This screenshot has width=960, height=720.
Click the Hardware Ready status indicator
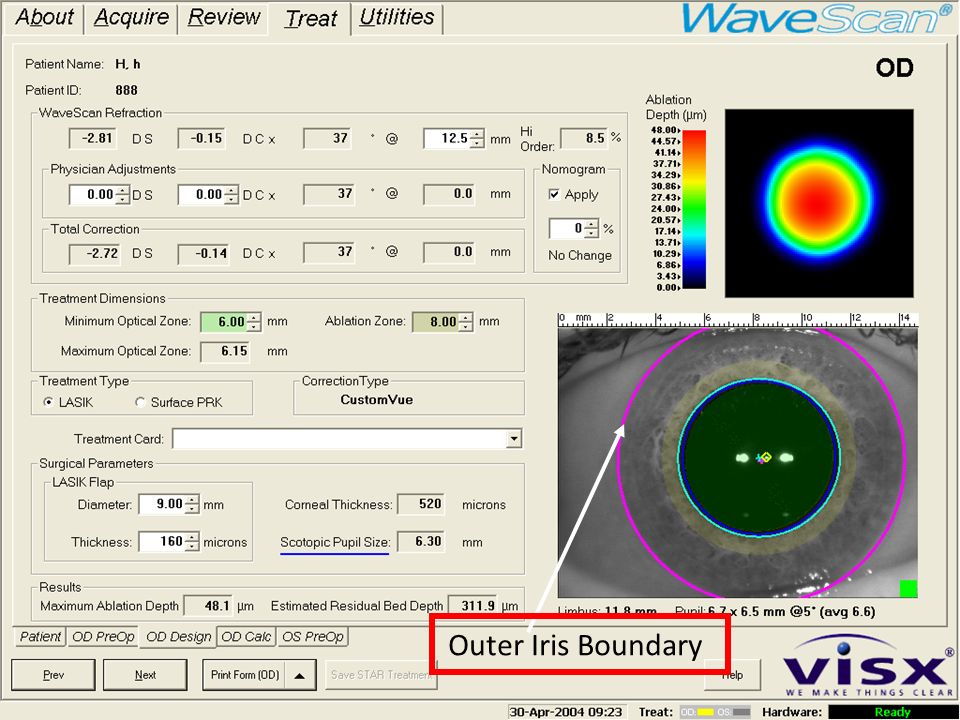[891, 712]
